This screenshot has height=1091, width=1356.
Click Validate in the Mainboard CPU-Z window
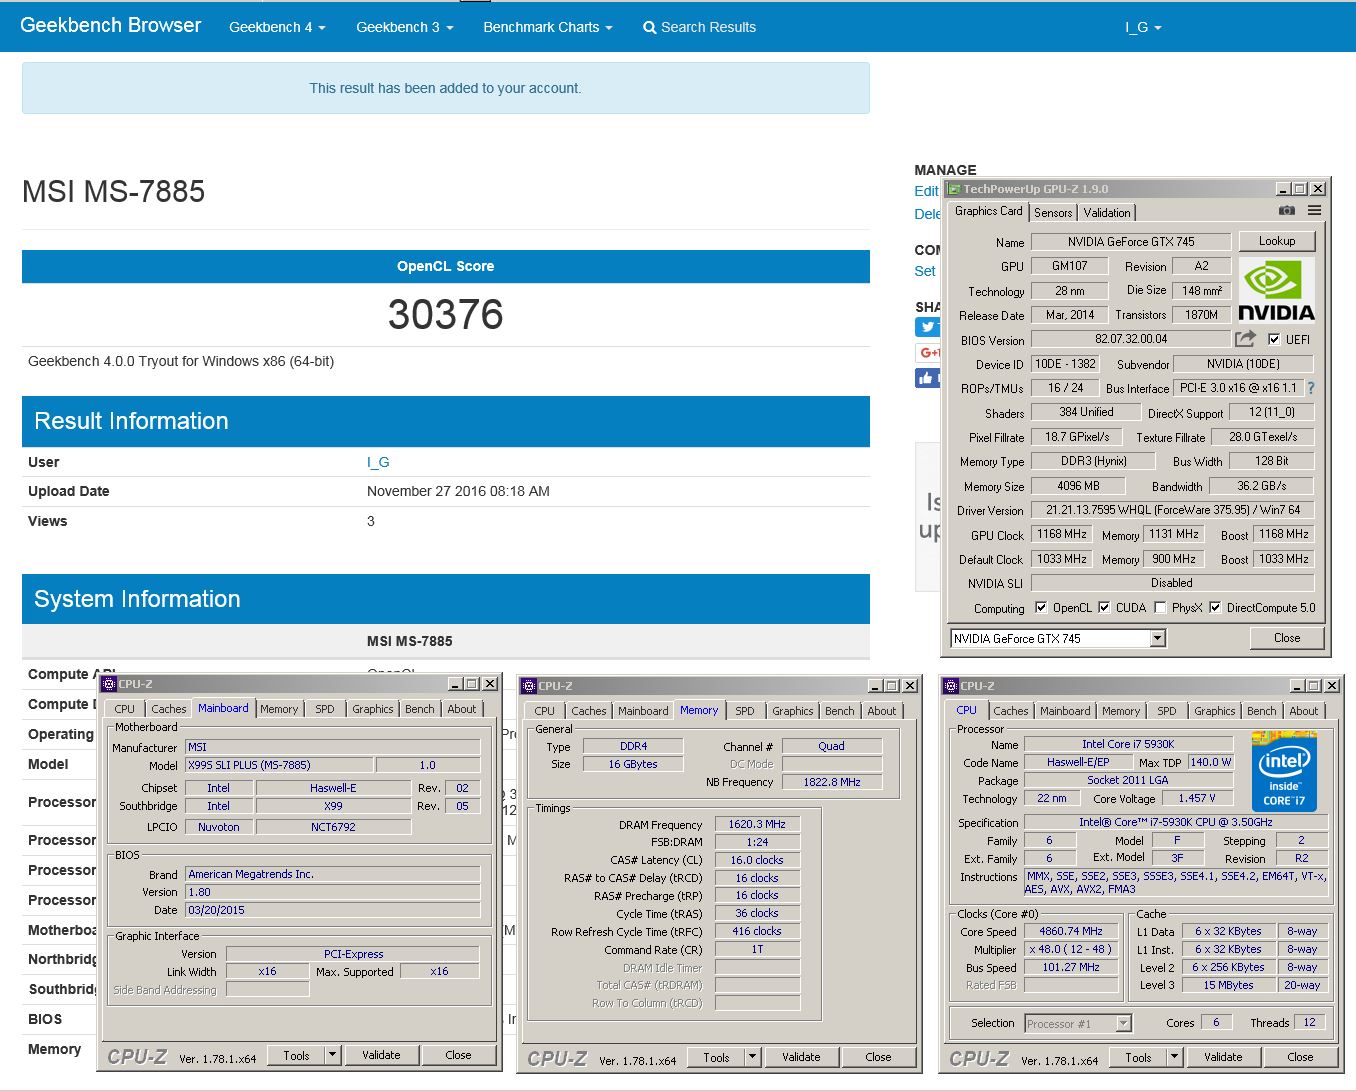pos(381,1055)
